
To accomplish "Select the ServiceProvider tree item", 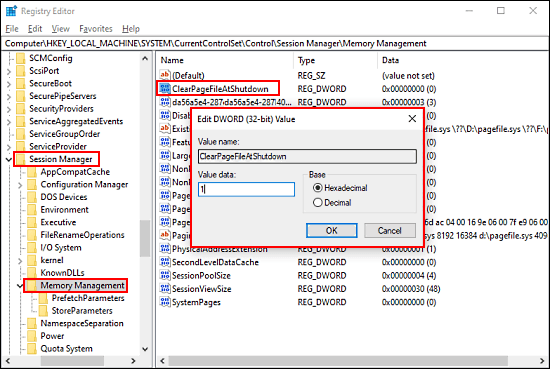I will [x=58, y=147].
